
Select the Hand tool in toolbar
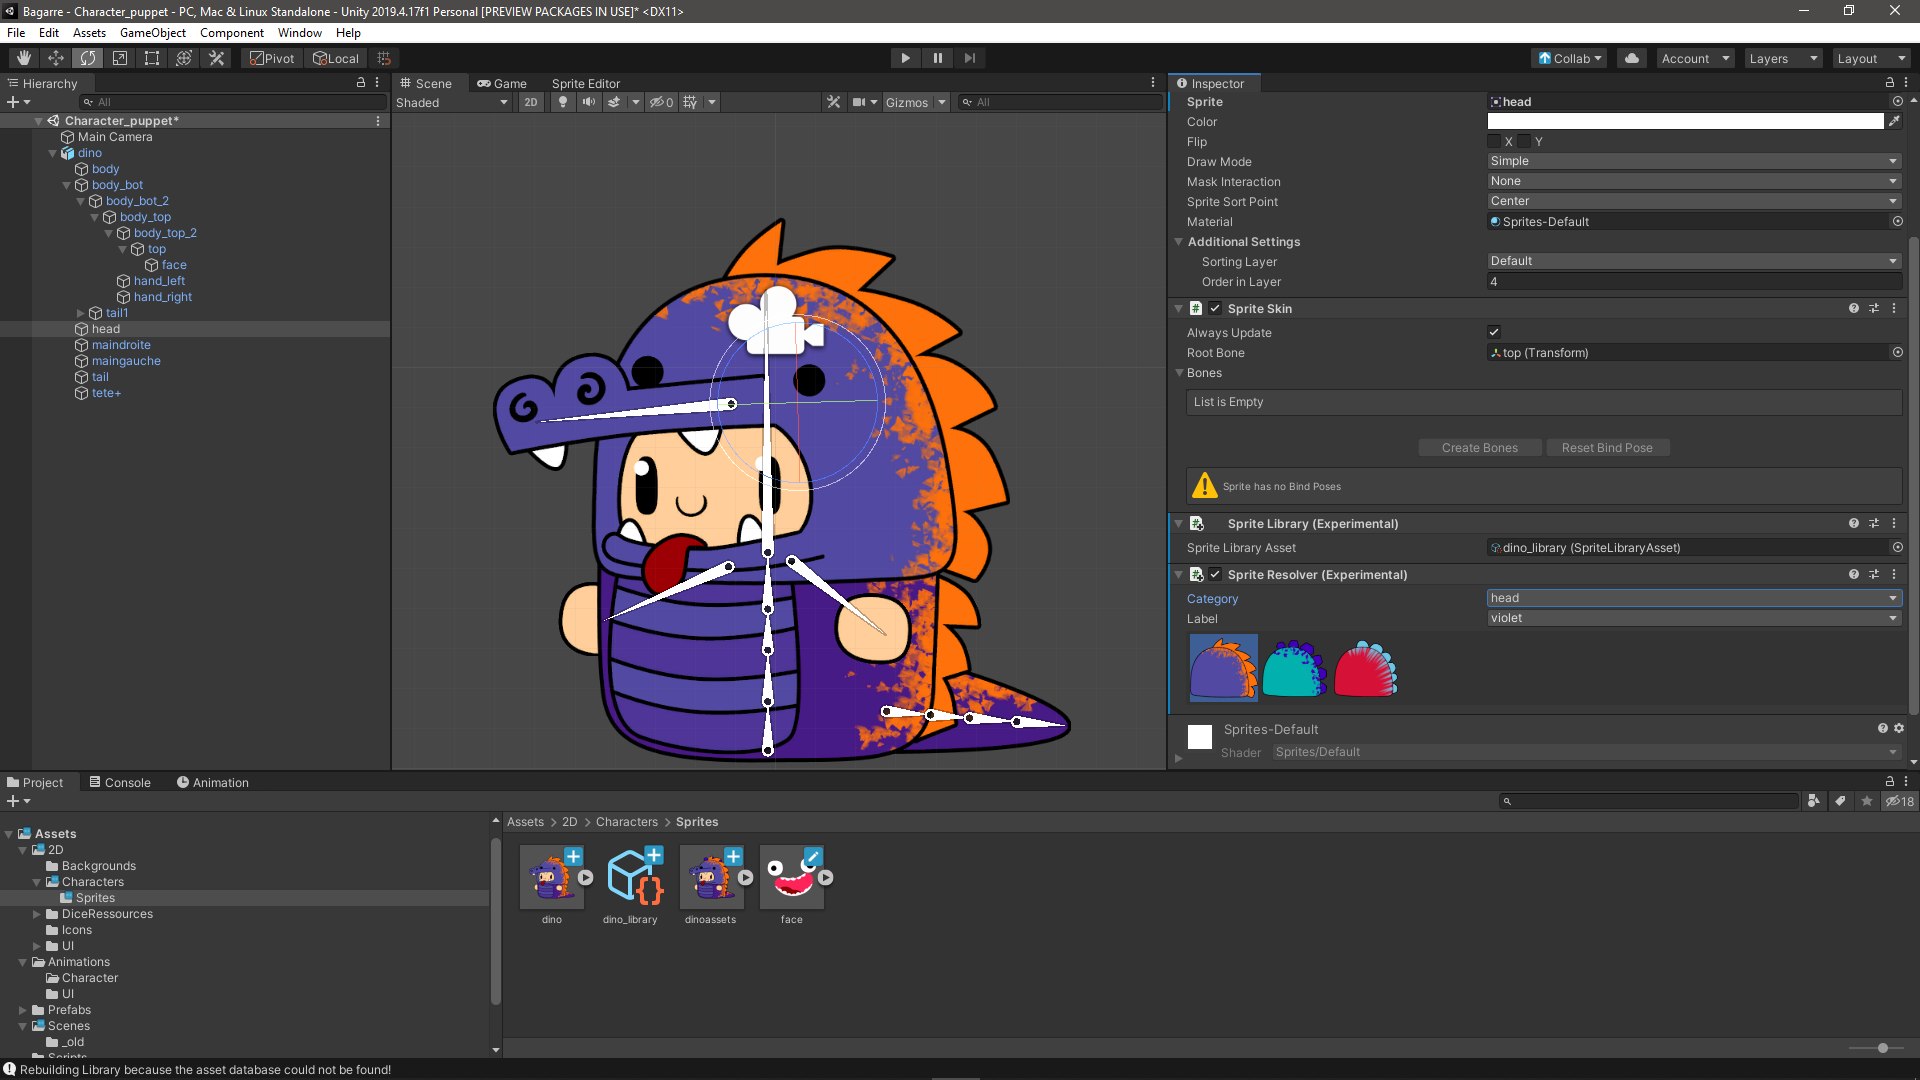24,58
